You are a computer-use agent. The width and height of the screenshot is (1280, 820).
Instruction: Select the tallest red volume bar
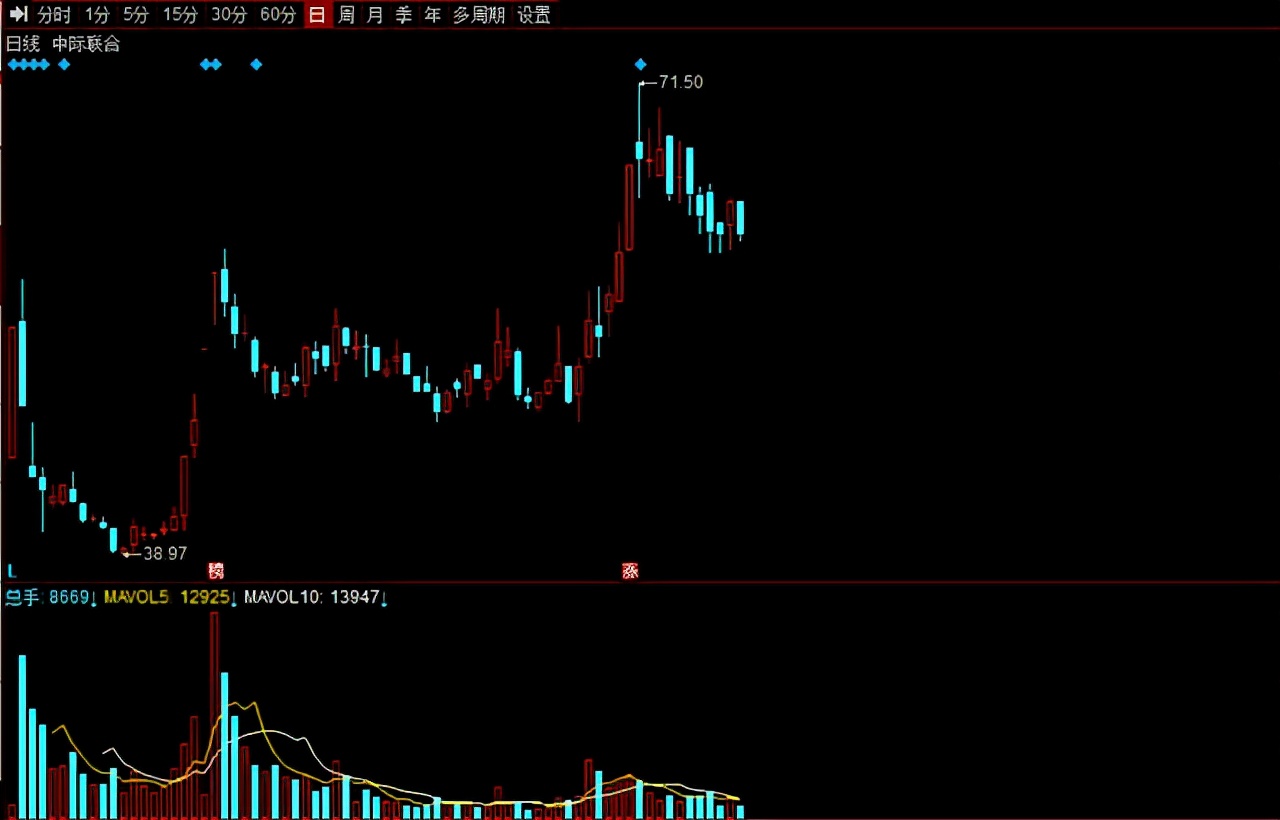point(214,716)
